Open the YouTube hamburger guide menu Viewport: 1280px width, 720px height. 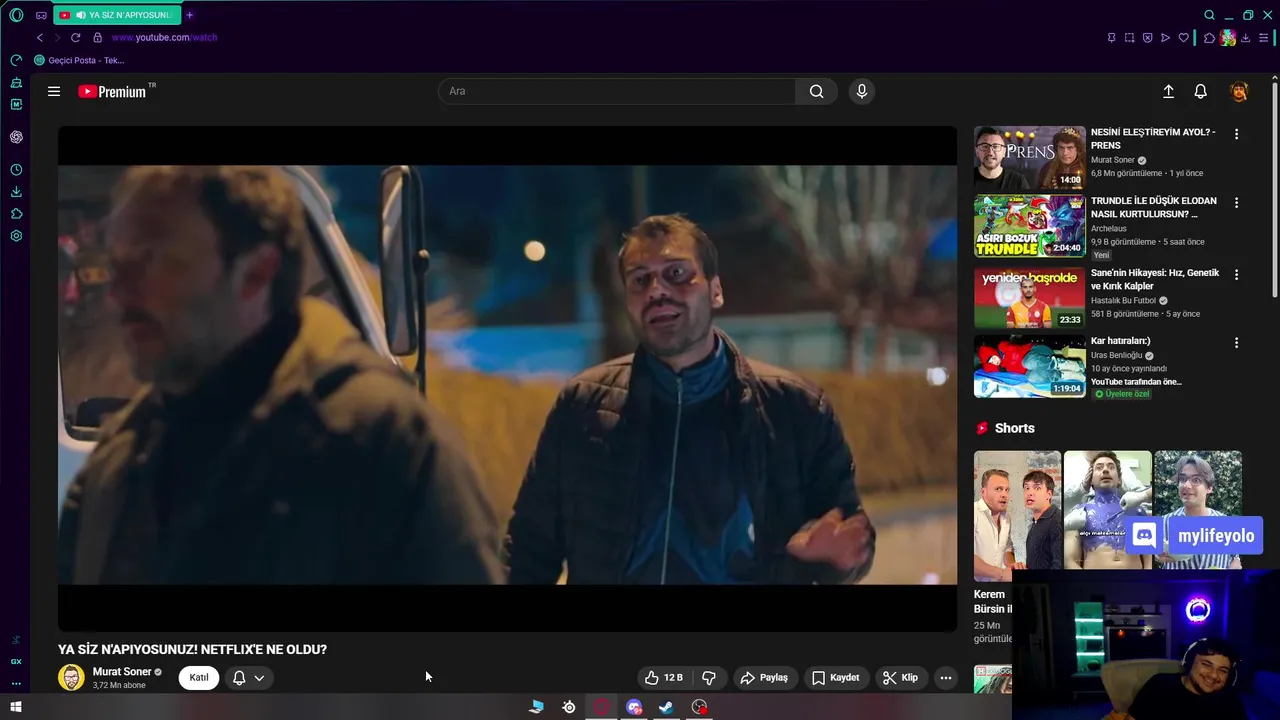click(54, 91)
